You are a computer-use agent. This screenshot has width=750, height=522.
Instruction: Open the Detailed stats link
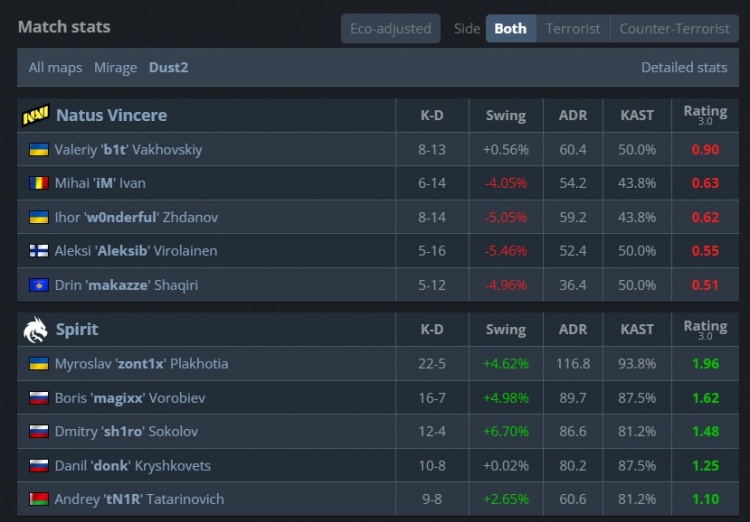coord(684,67)
